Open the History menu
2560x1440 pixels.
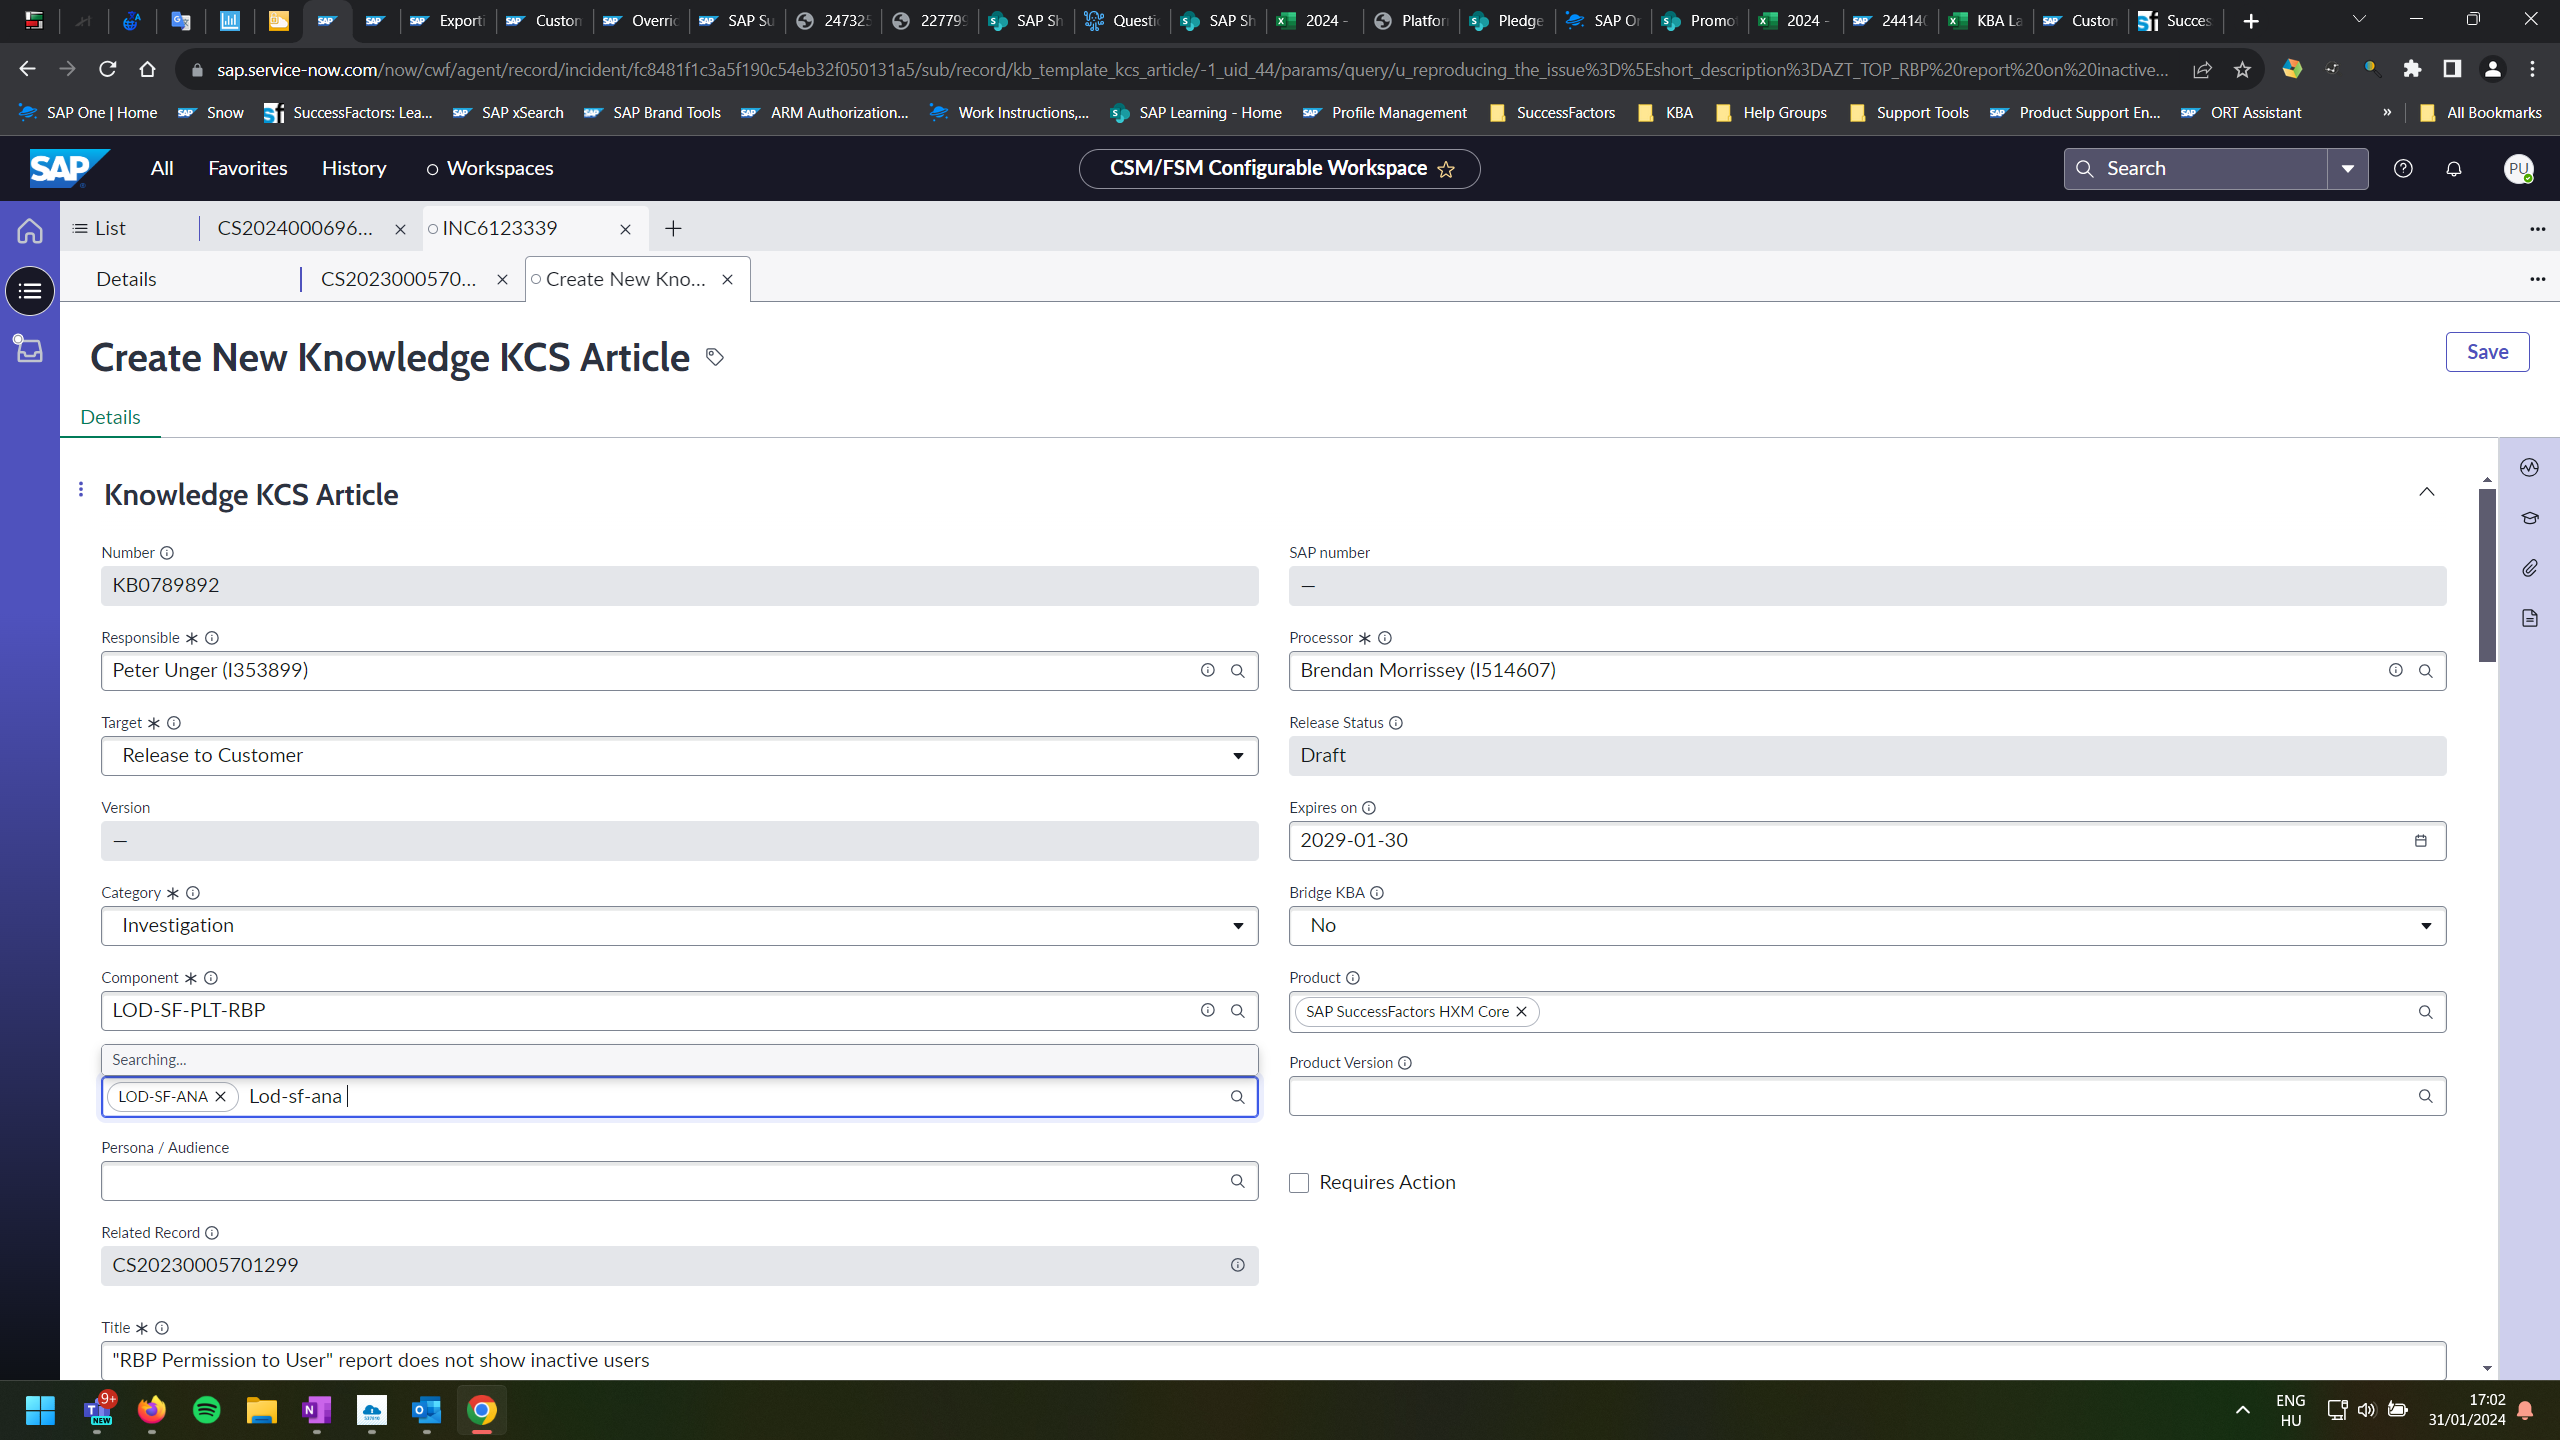coord(354,169)
